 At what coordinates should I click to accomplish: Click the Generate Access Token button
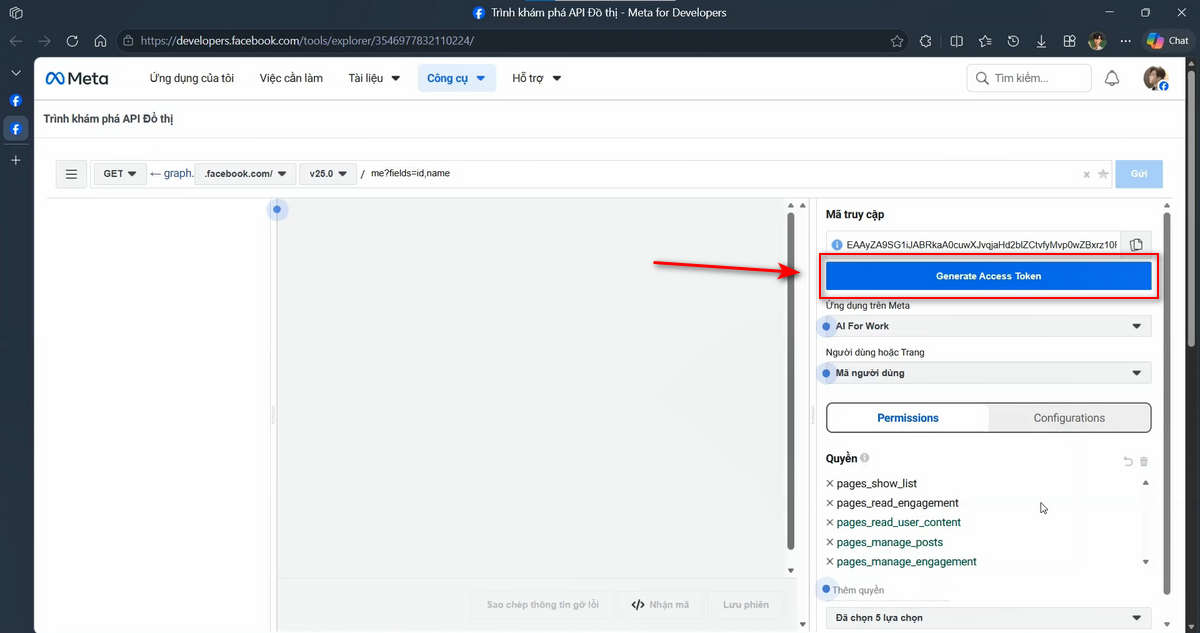[x=989, y=276]
